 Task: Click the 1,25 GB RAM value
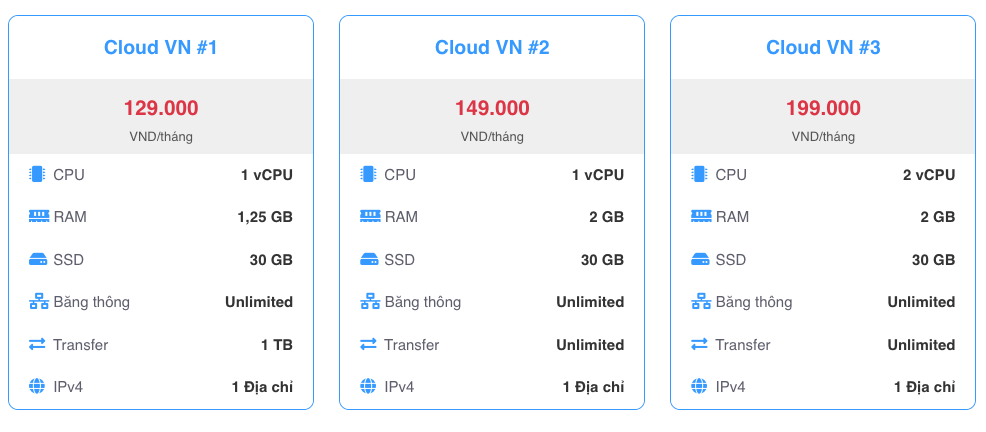click(x=265, y=217)
